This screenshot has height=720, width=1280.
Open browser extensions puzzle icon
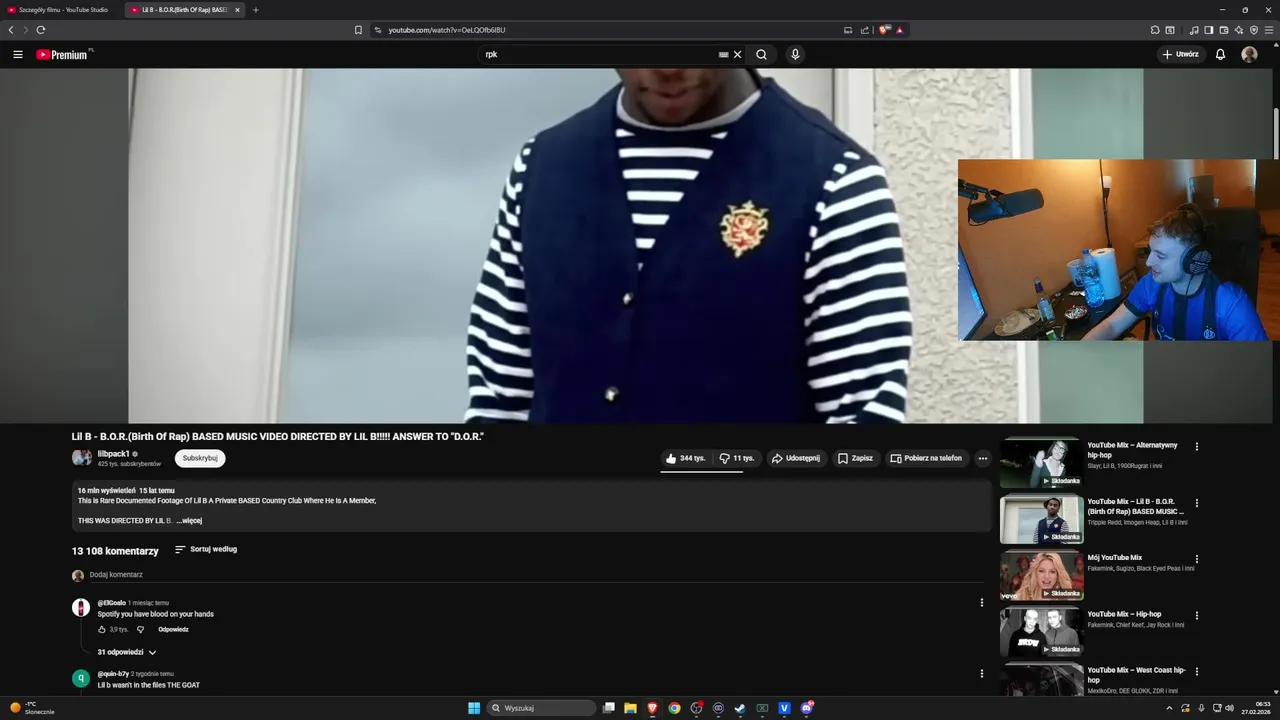tap(1155, 30)
